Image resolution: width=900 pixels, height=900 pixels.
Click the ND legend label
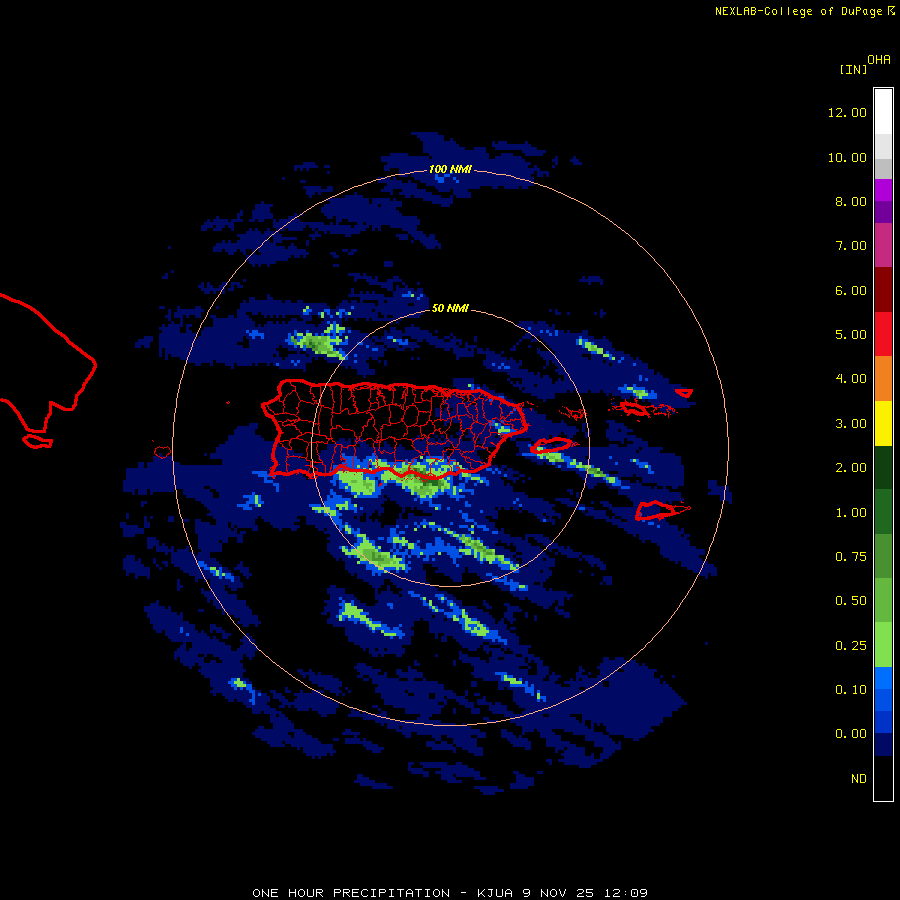(x=859, y=779)
